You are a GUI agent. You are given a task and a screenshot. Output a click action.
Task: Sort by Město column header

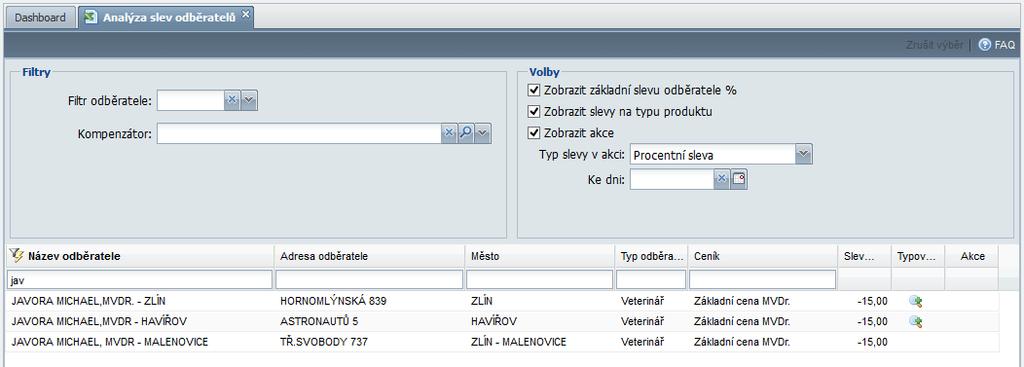pyautogui.click(x=541, y=256)
